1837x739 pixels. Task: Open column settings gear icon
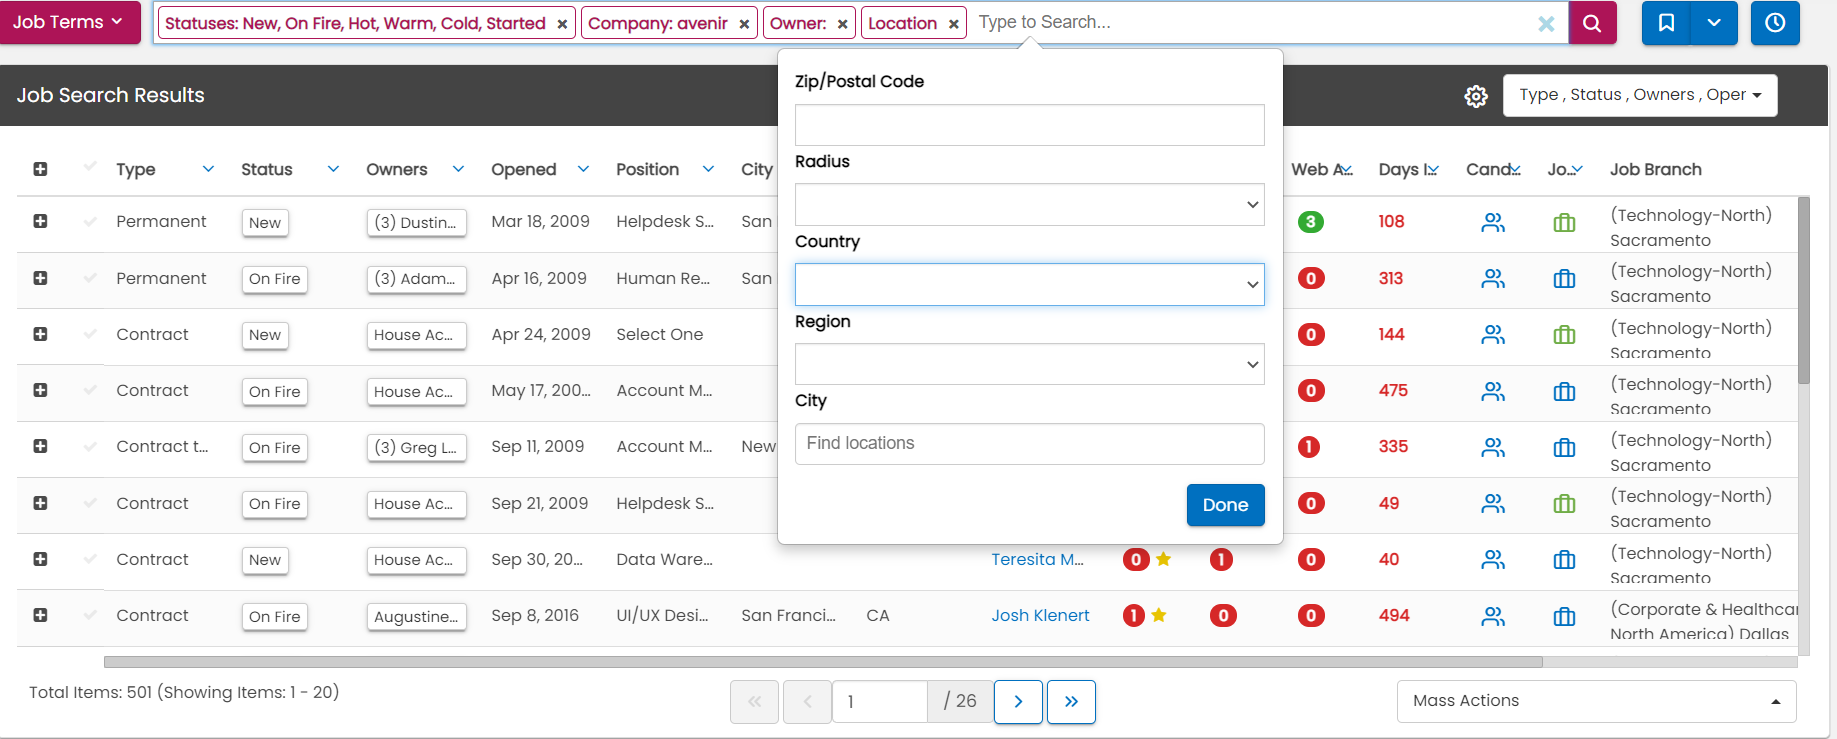click(1476, 96)
